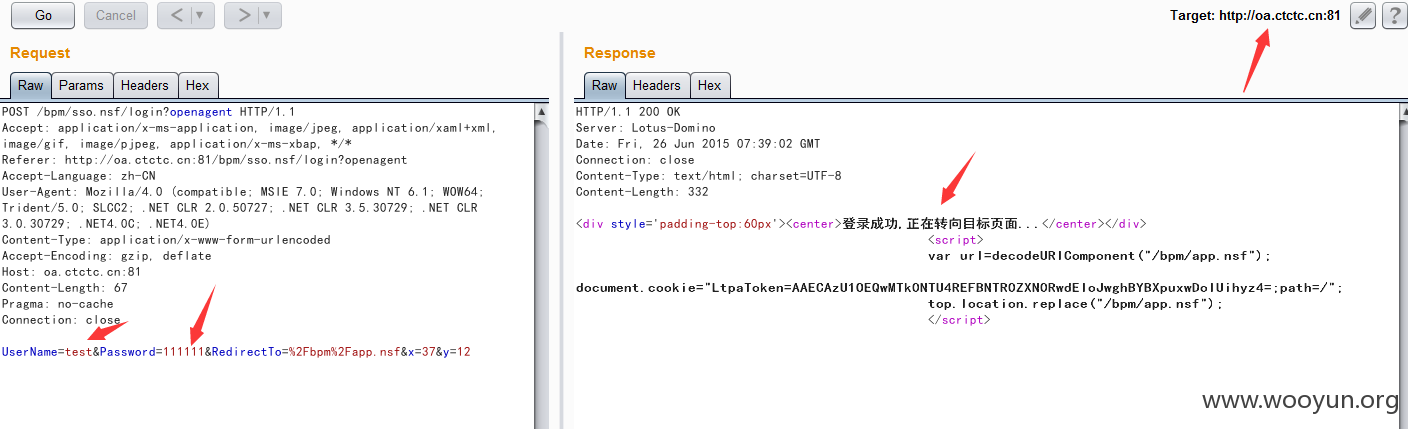
Task: Click the Response heading label
Action: coord(620,53)
